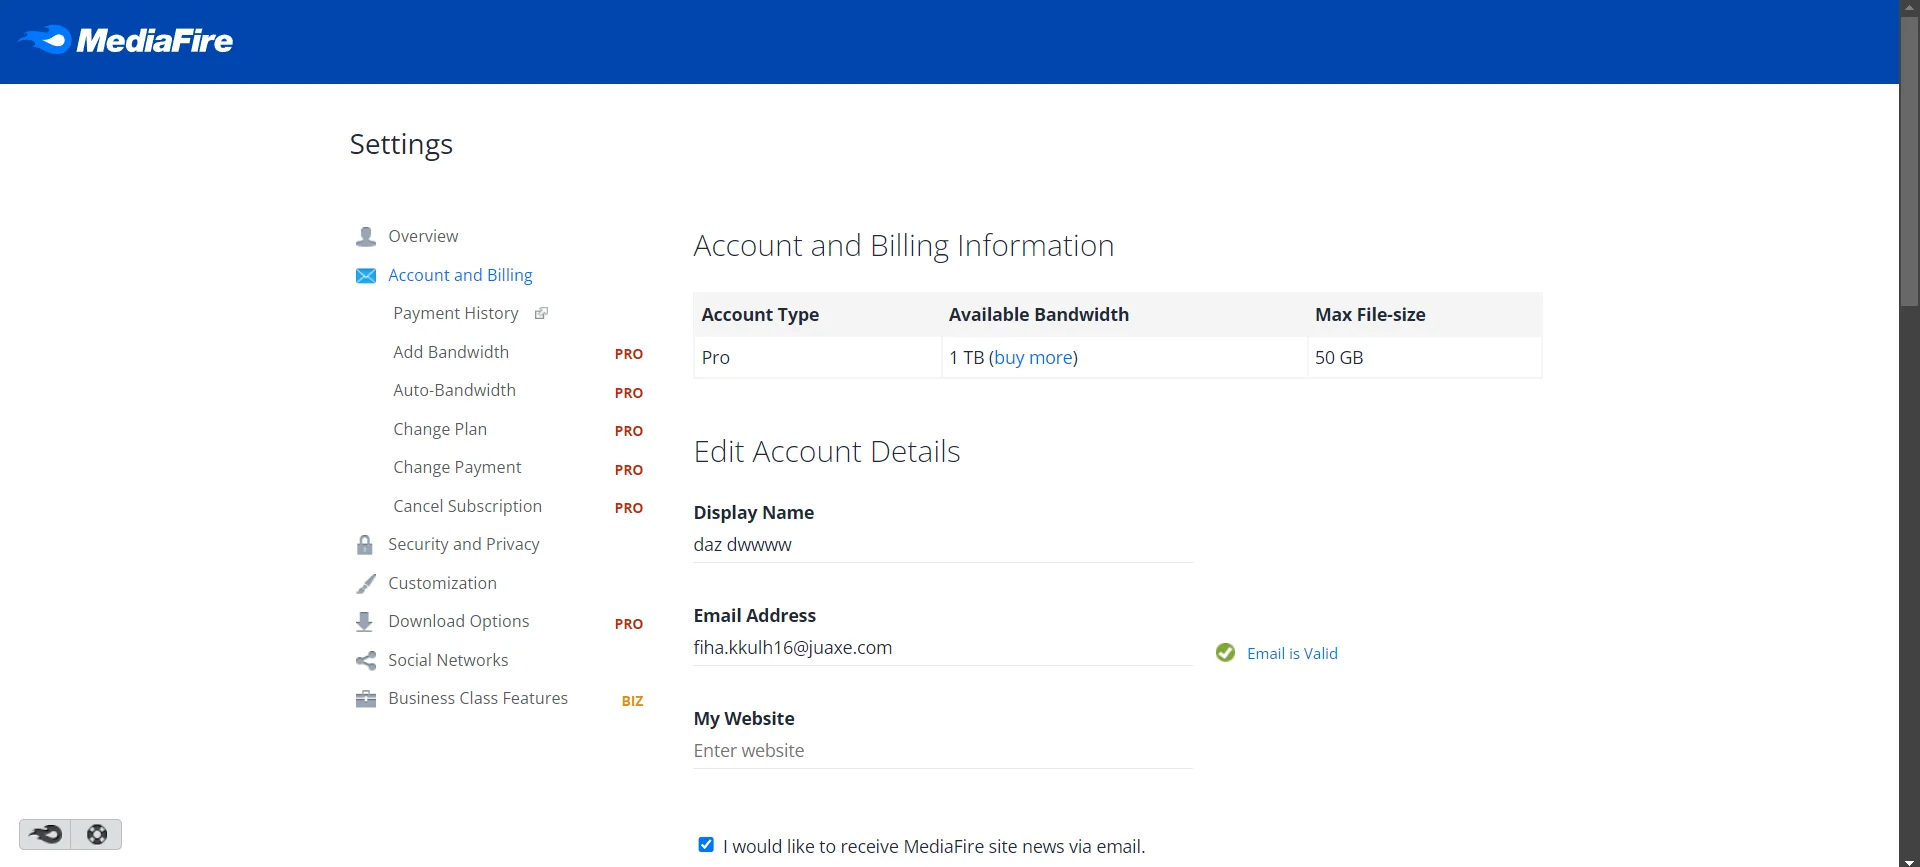
Task: Click the bottom-left MediaFire flame button
Action: coord(45,834)
